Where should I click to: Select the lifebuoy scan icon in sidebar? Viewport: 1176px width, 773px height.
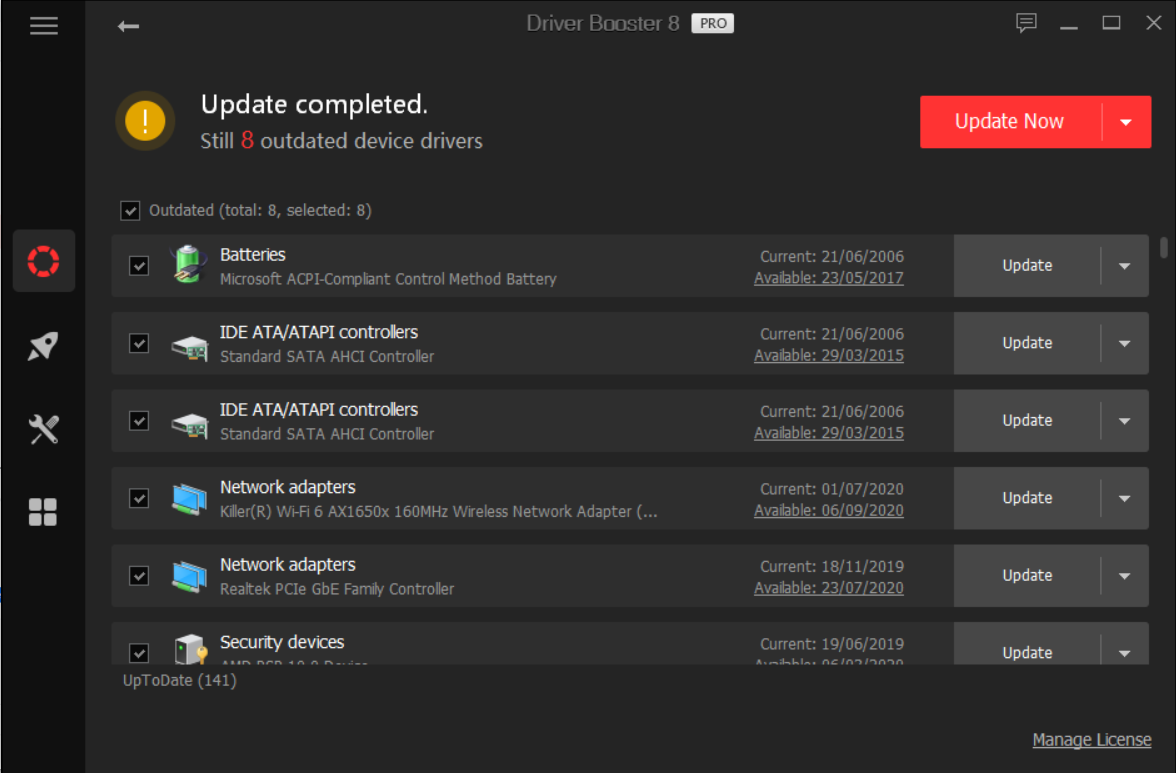pyautogui.click(x=43, y=261)
